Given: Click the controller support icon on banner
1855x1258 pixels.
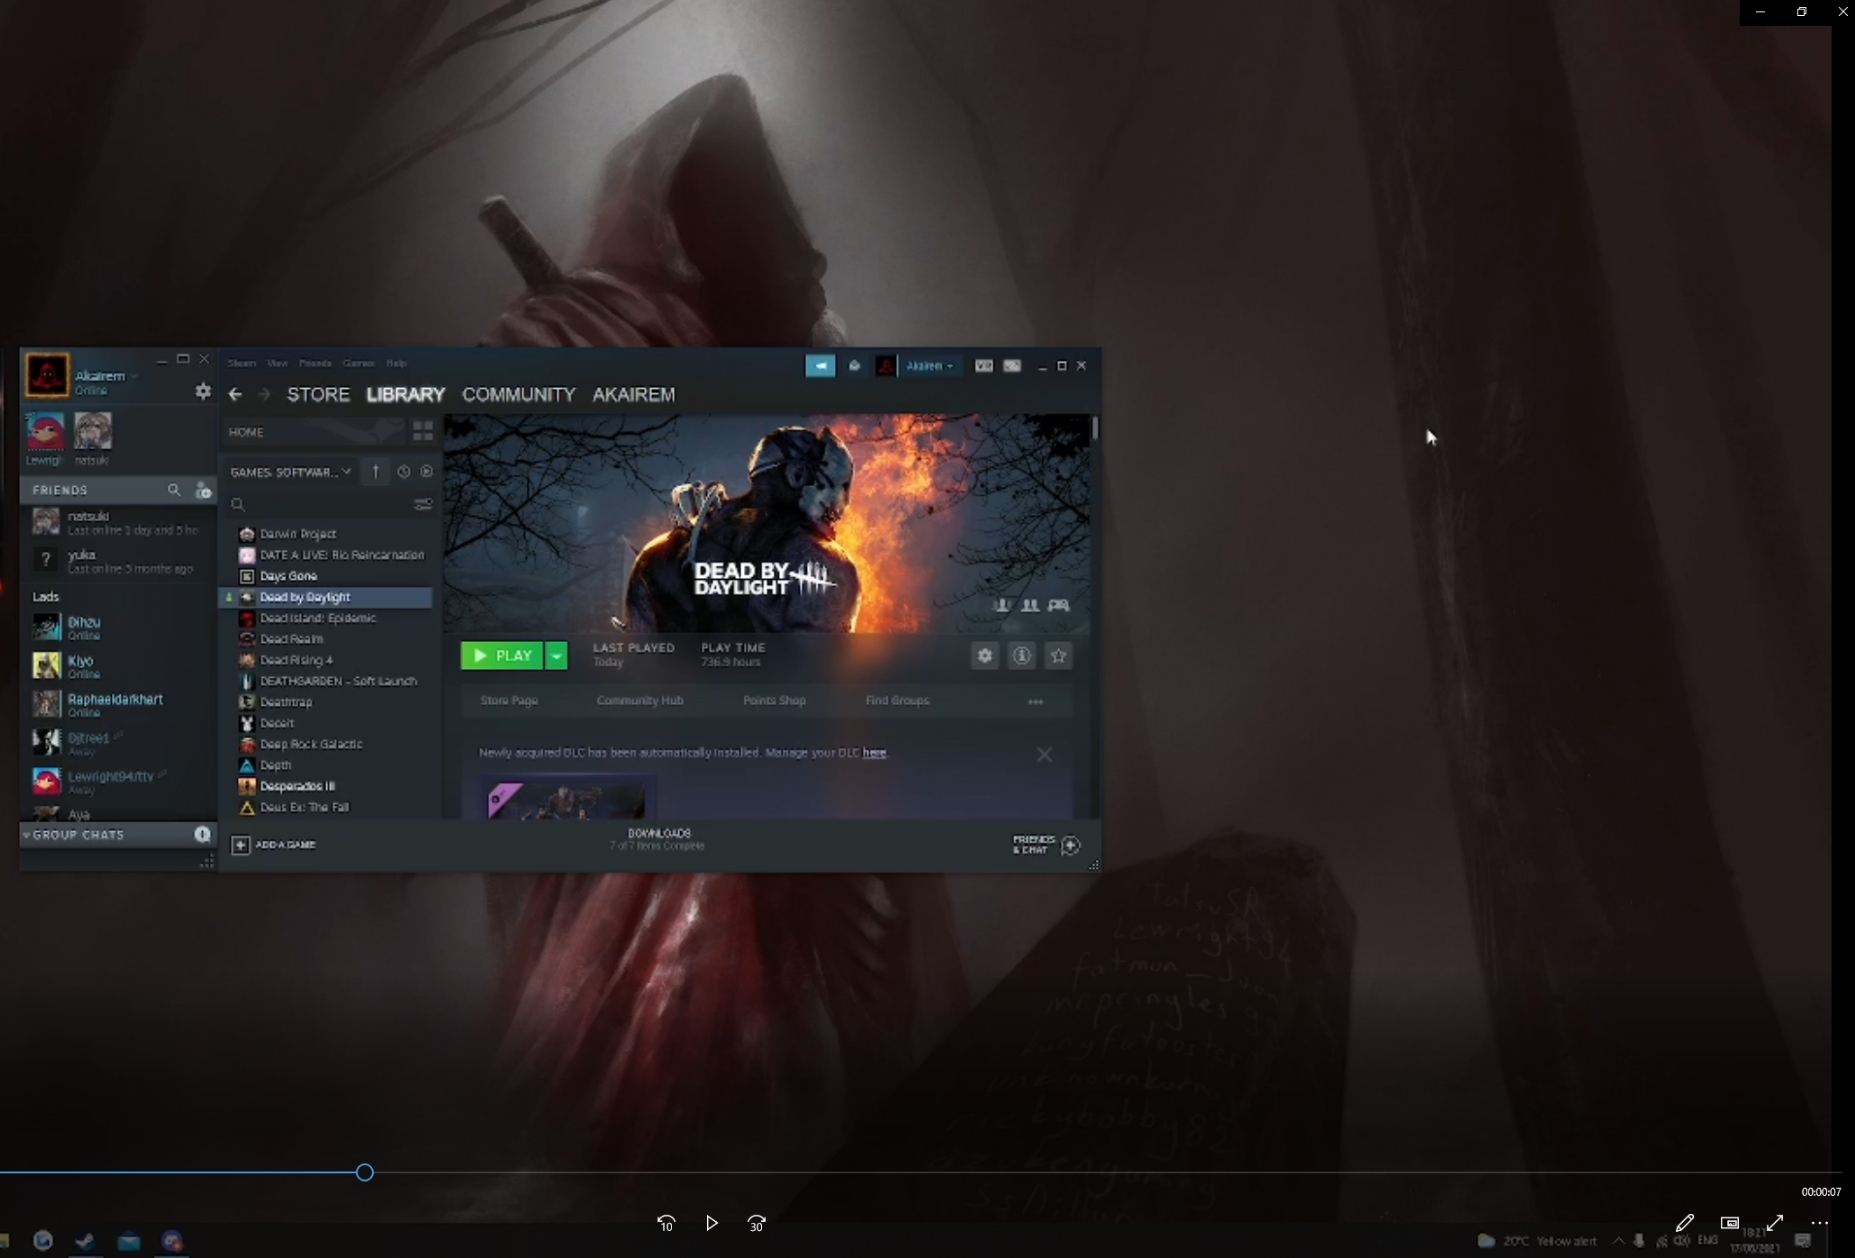Looking at the screenshot, I should coord(1059,605).
